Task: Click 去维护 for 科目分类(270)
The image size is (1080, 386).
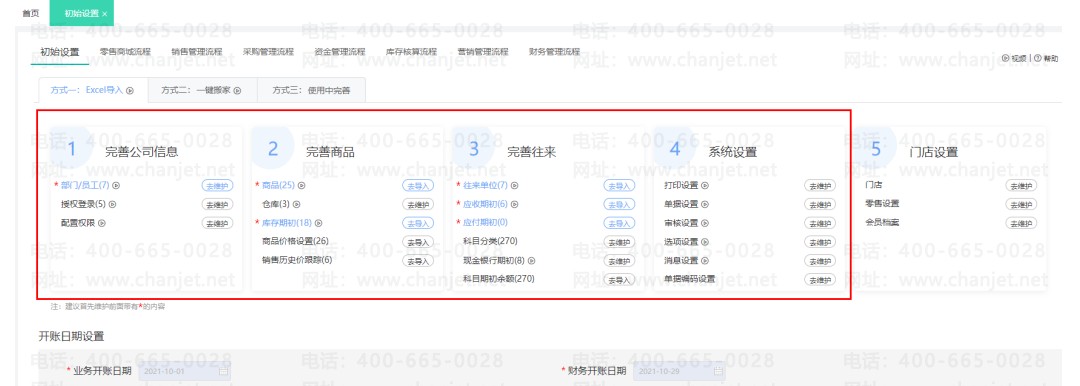Action: point(619,242)
